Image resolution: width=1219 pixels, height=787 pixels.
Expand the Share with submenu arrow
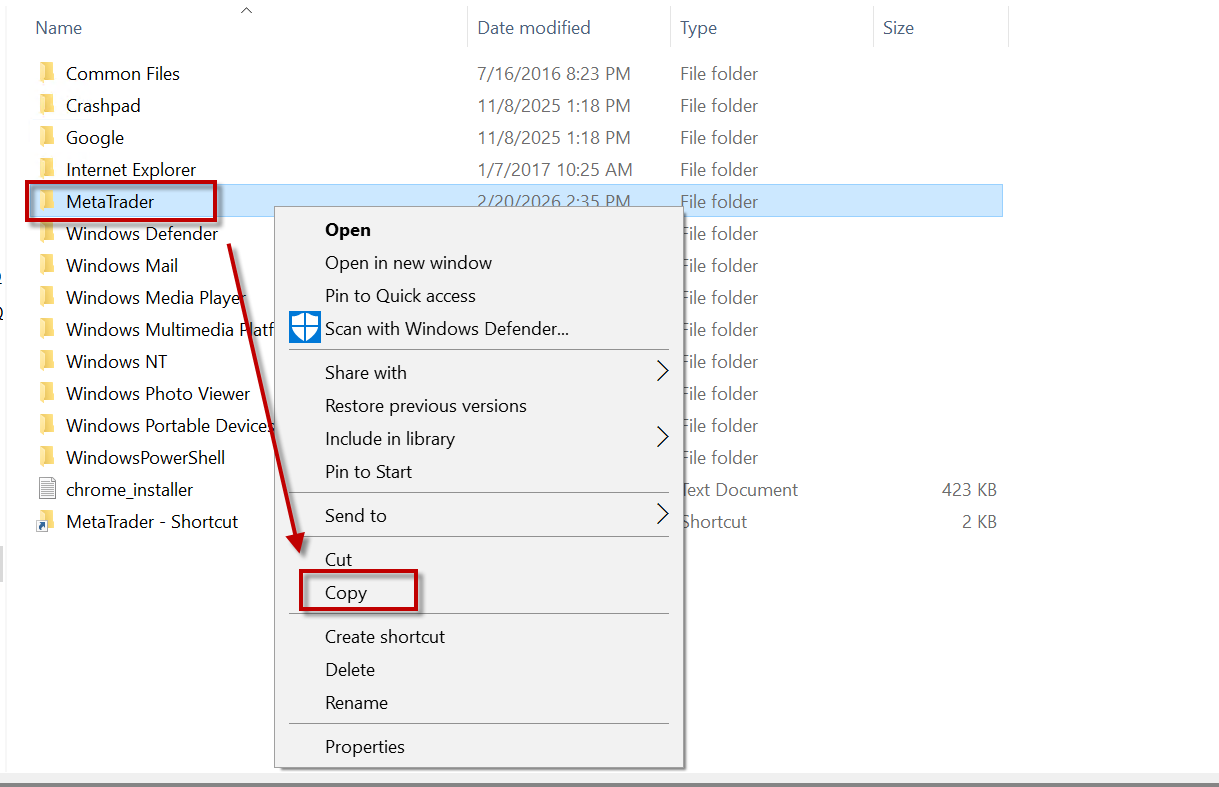coord(661,372)
